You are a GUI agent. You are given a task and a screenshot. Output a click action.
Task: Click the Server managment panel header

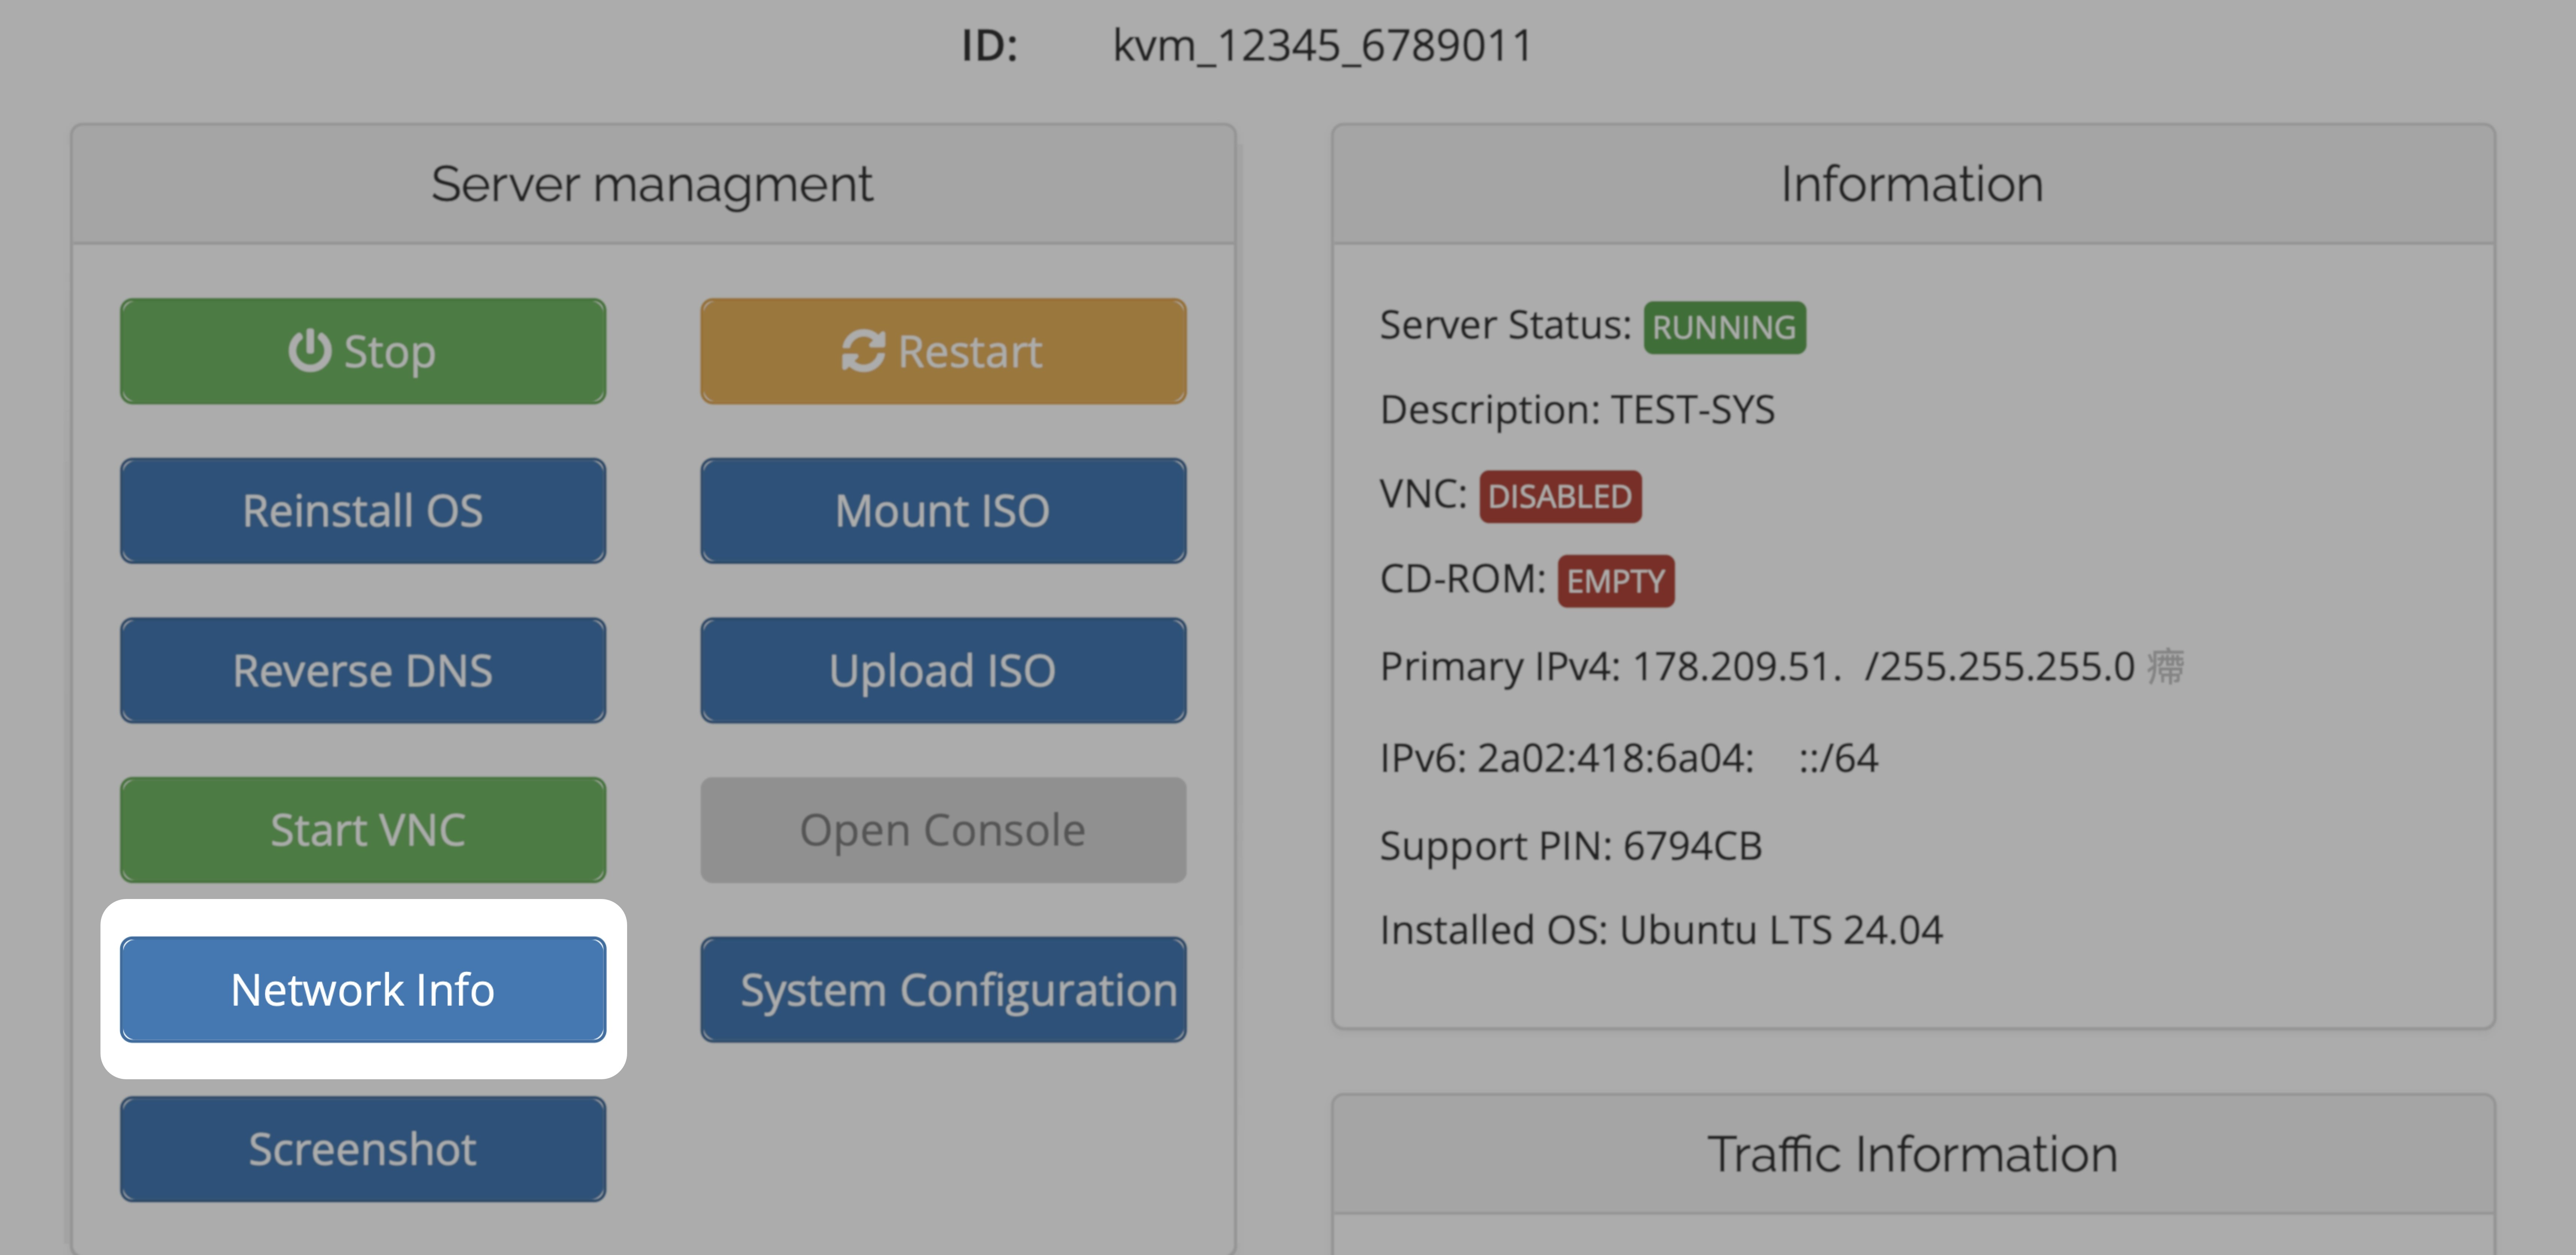point(652,184)
